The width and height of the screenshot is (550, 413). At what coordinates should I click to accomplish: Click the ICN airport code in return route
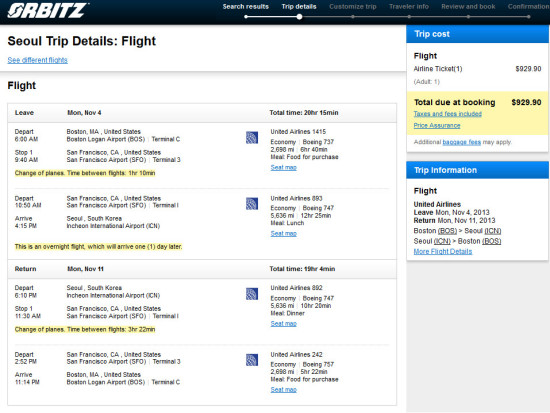pos(442,241)
